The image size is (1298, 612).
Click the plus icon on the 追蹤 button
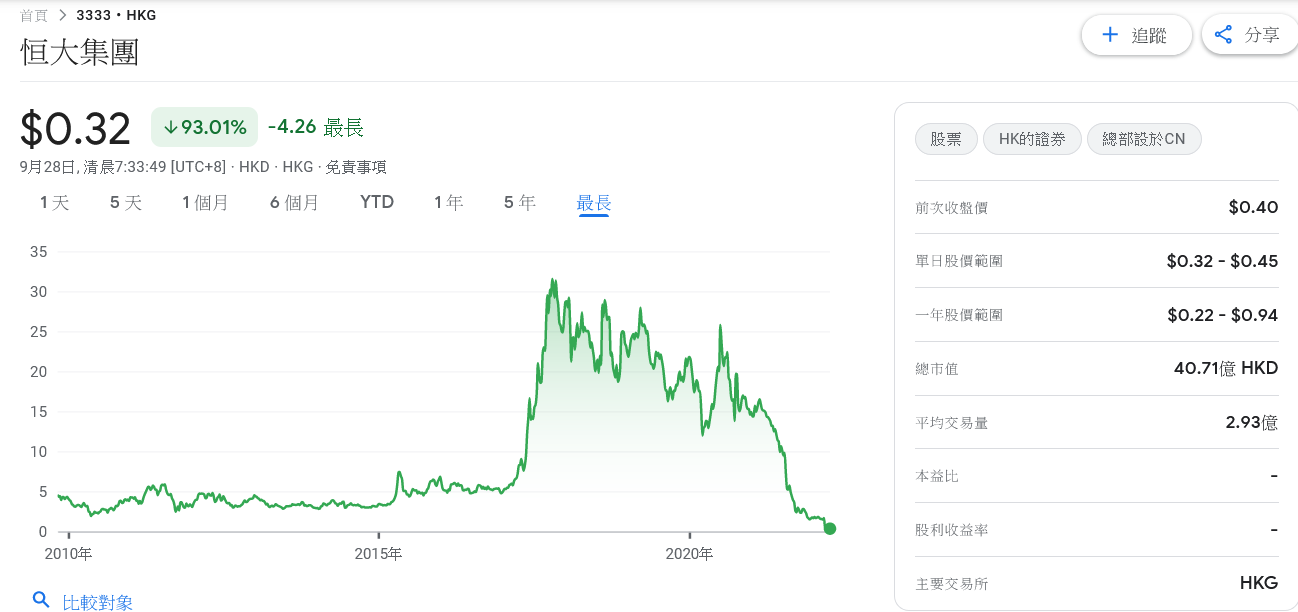point(1109,35)
